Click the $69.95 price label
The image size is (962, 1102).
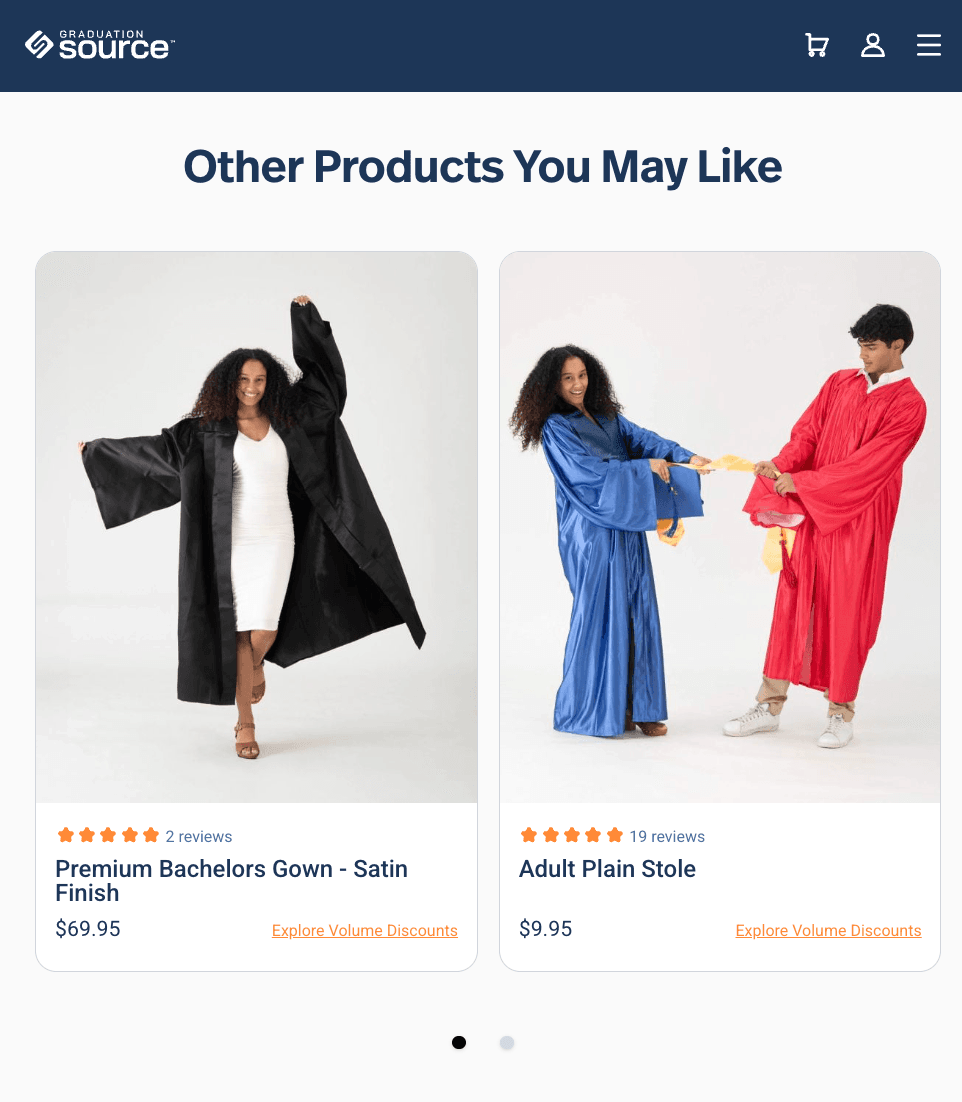click(88, 928)
